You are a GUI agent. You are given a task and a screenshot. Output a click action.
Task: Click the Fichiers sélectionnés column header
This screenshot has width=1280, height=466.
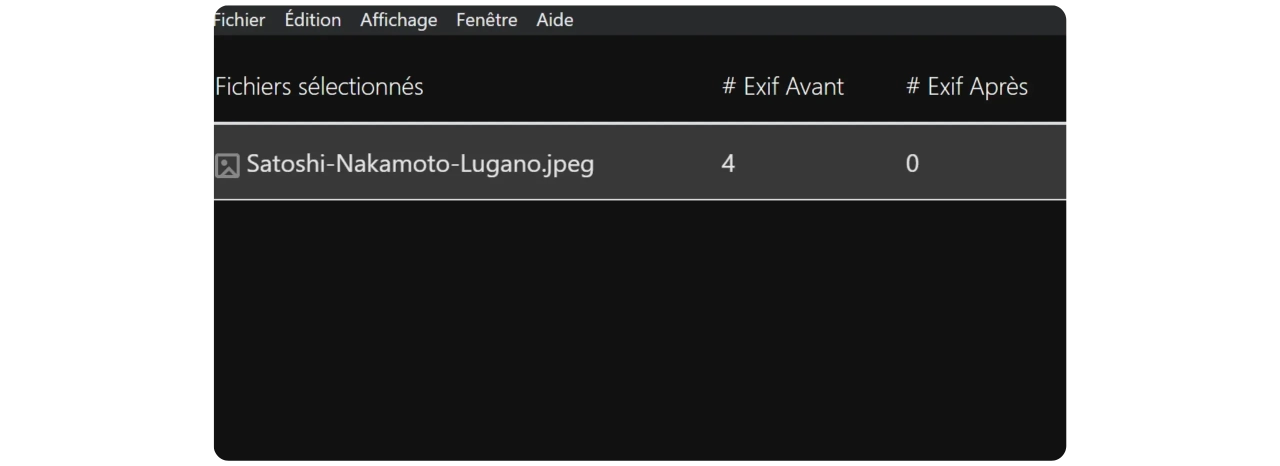[x=319, y=87]
